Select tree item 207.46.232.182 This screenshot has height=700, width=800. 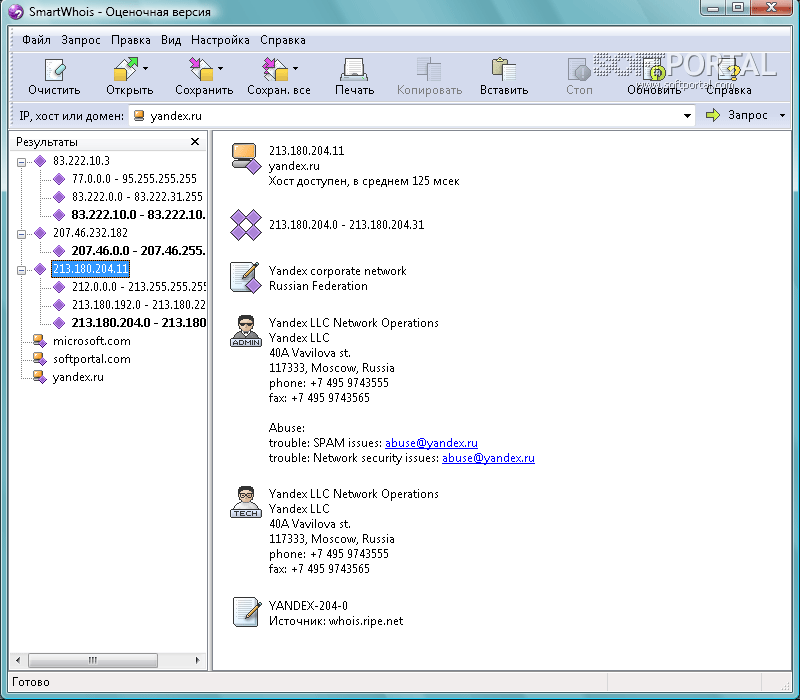pyautogui.click(x=90, y=233)
